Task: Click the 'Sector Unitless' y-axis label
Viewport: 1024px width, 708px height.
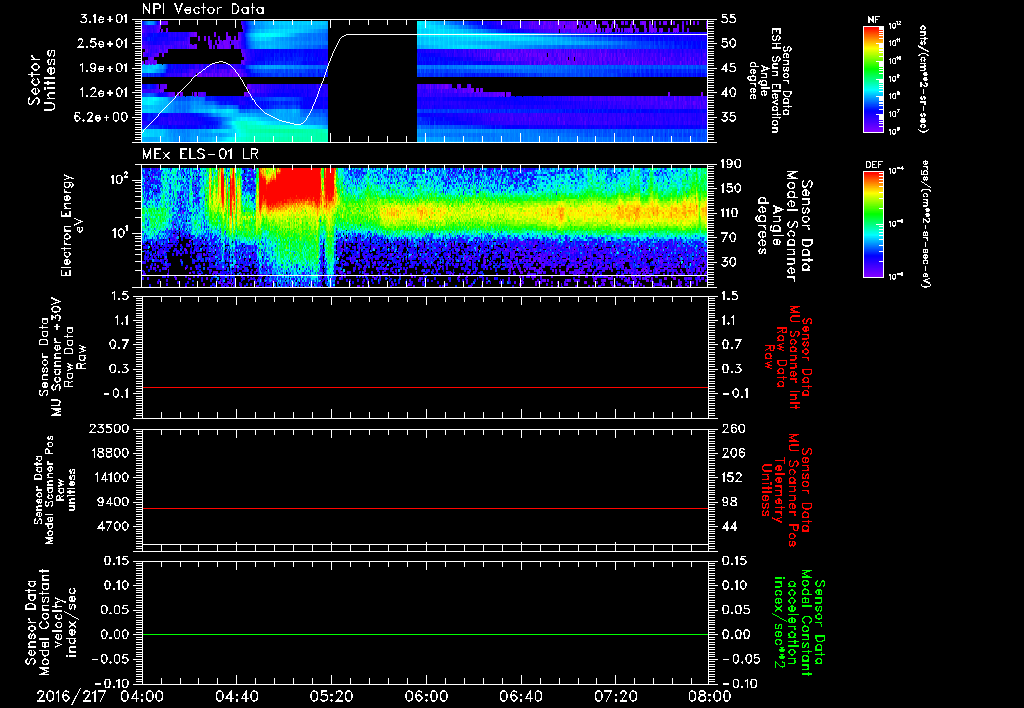Action: coord(42,80)
